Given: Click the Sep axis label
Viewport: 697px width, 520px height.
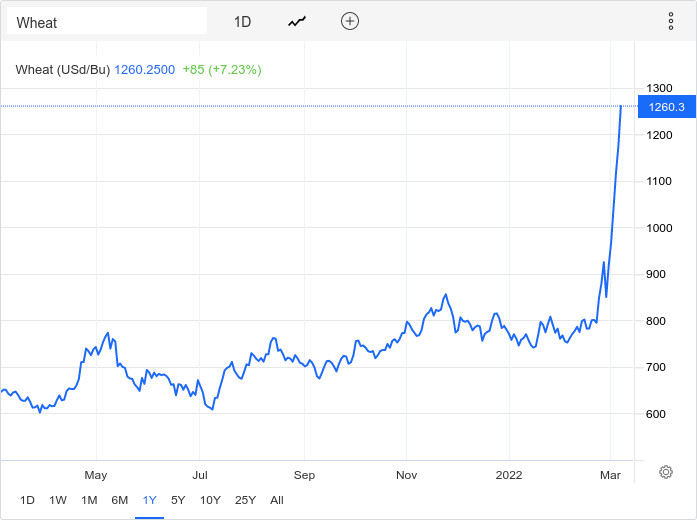Looking at the screenshot, I should point(304,475).
